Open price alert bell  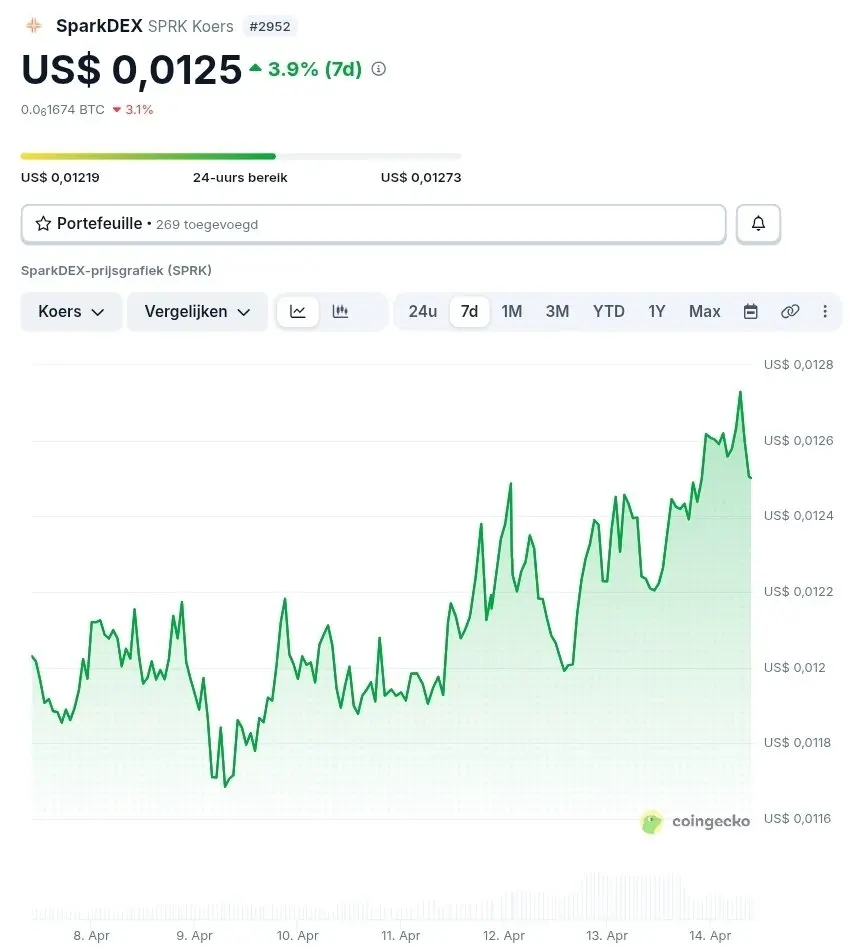tap(758, 224)
